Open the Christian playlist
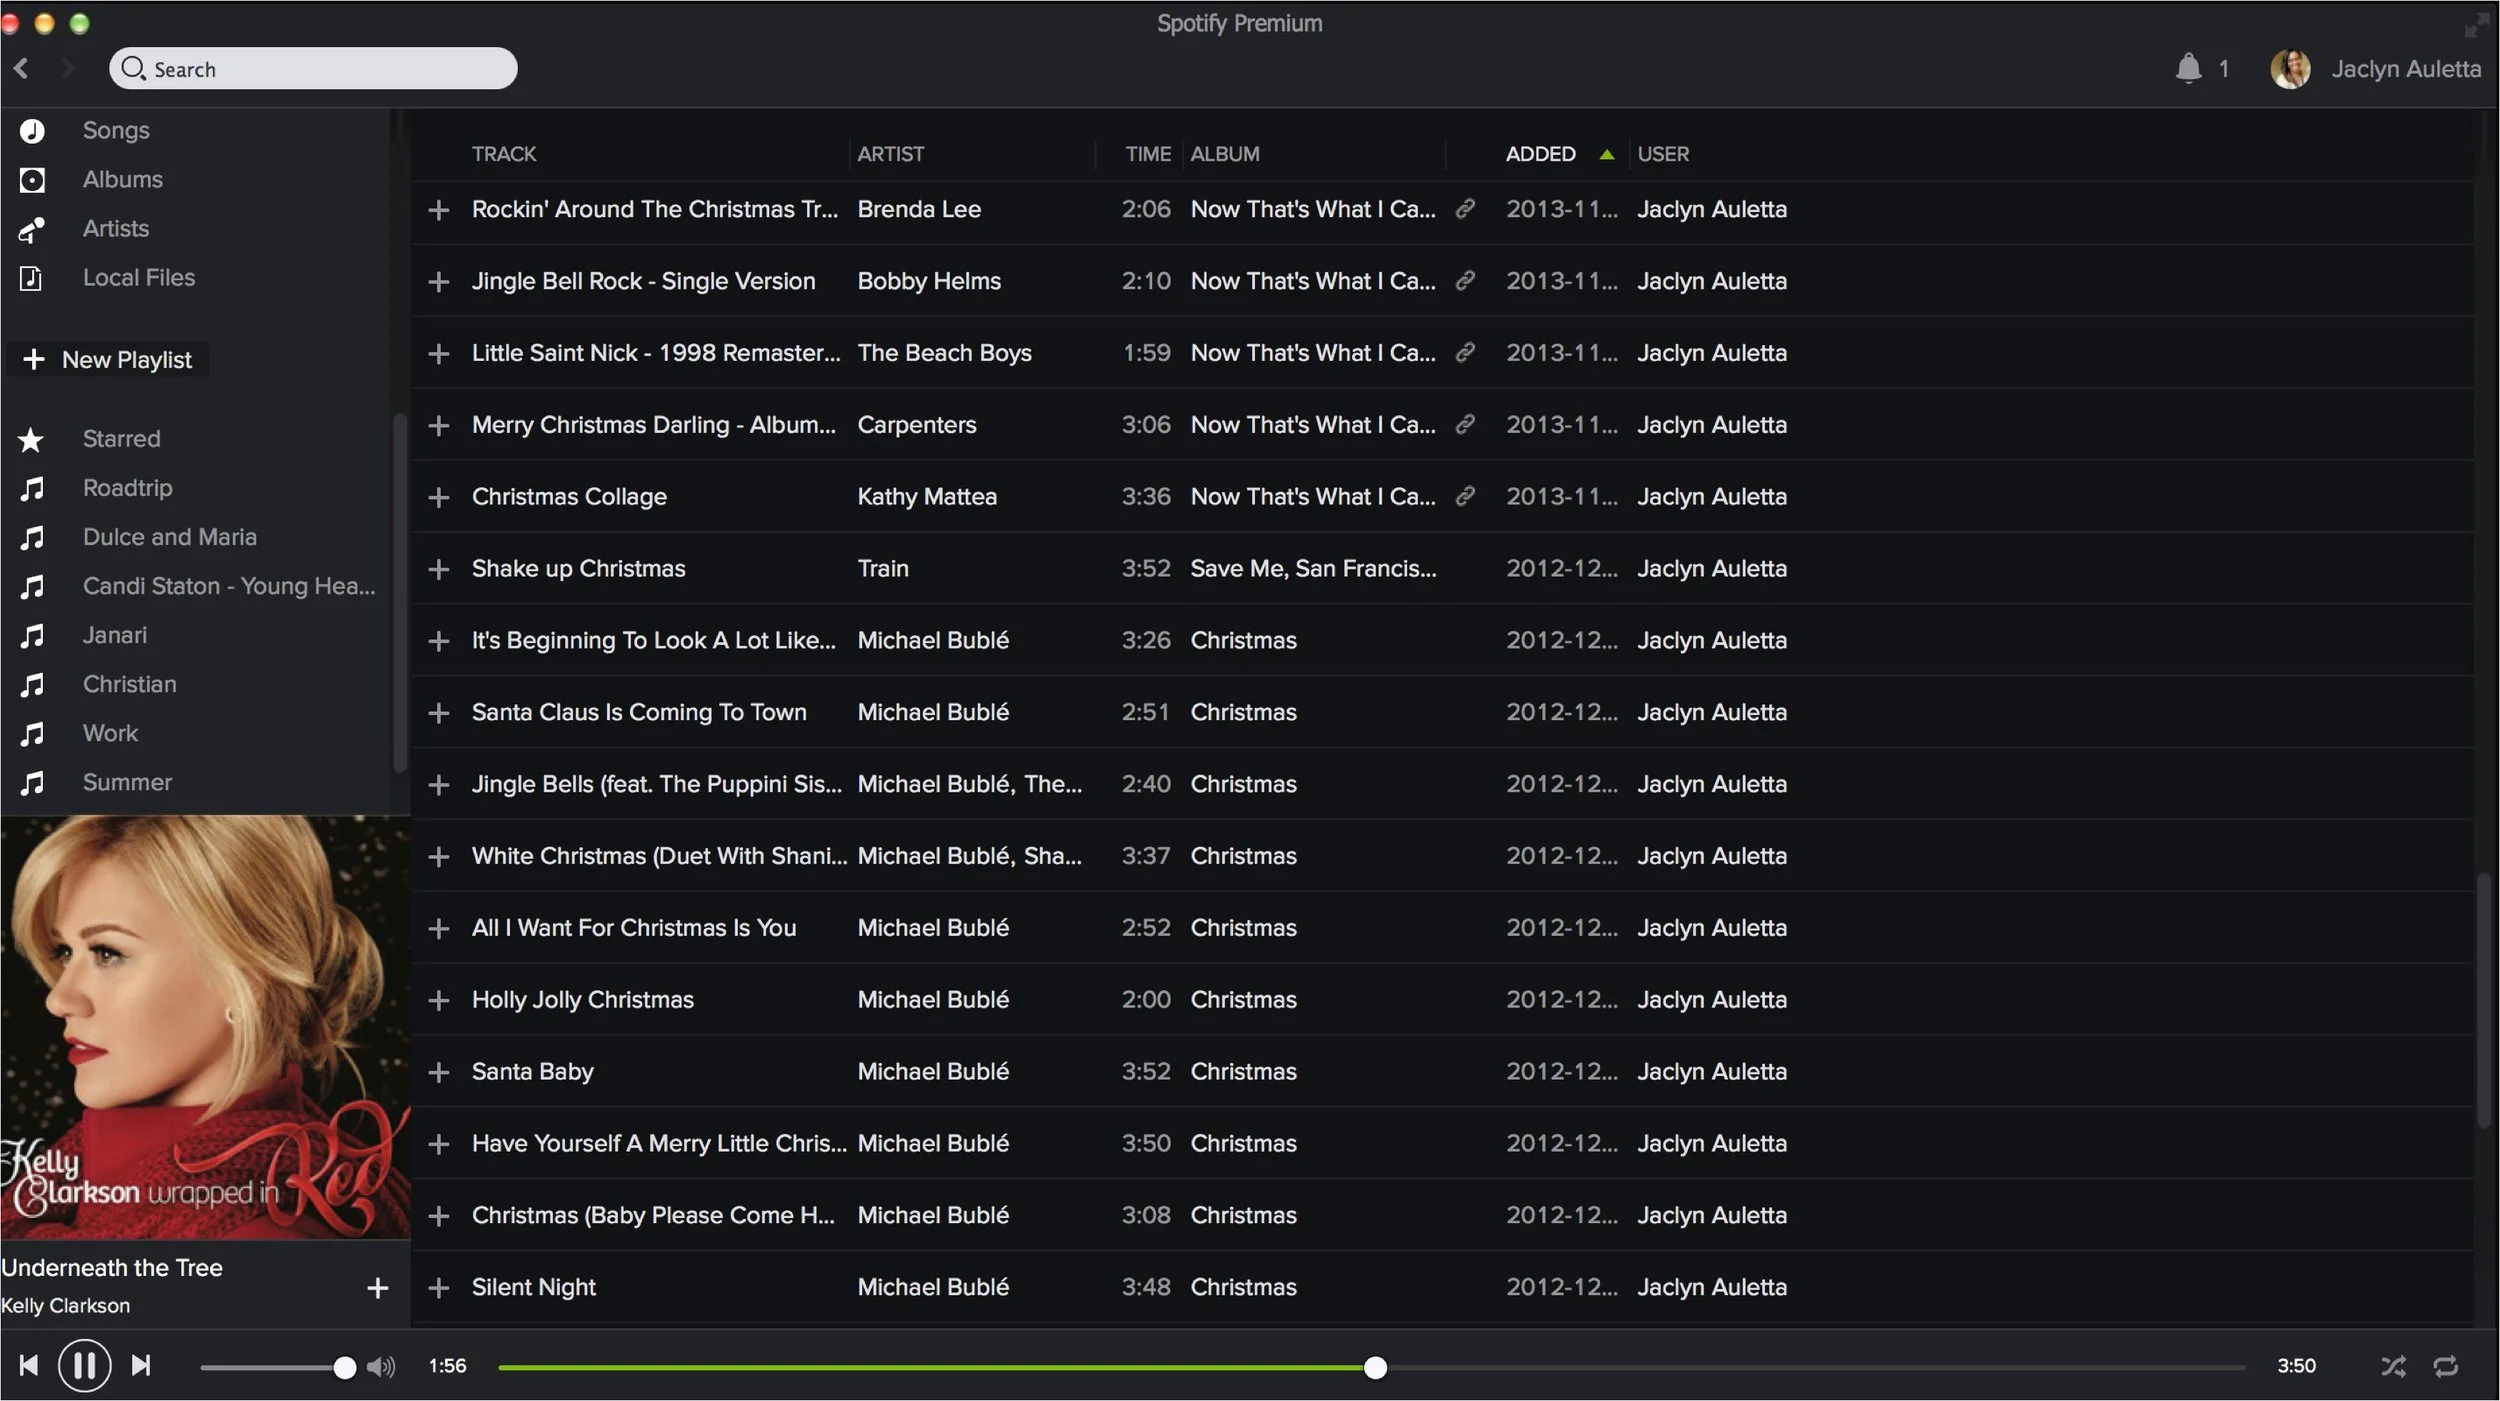The width and height of the screenshot is (2500, 1401). click(x=129, y=684)
